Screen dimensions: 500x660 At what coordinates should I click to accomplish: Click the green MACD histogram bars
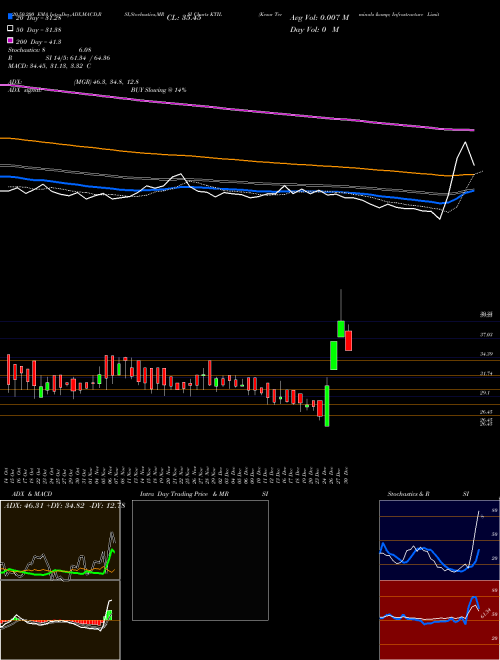pyautogui.click(x=108, y=615)
